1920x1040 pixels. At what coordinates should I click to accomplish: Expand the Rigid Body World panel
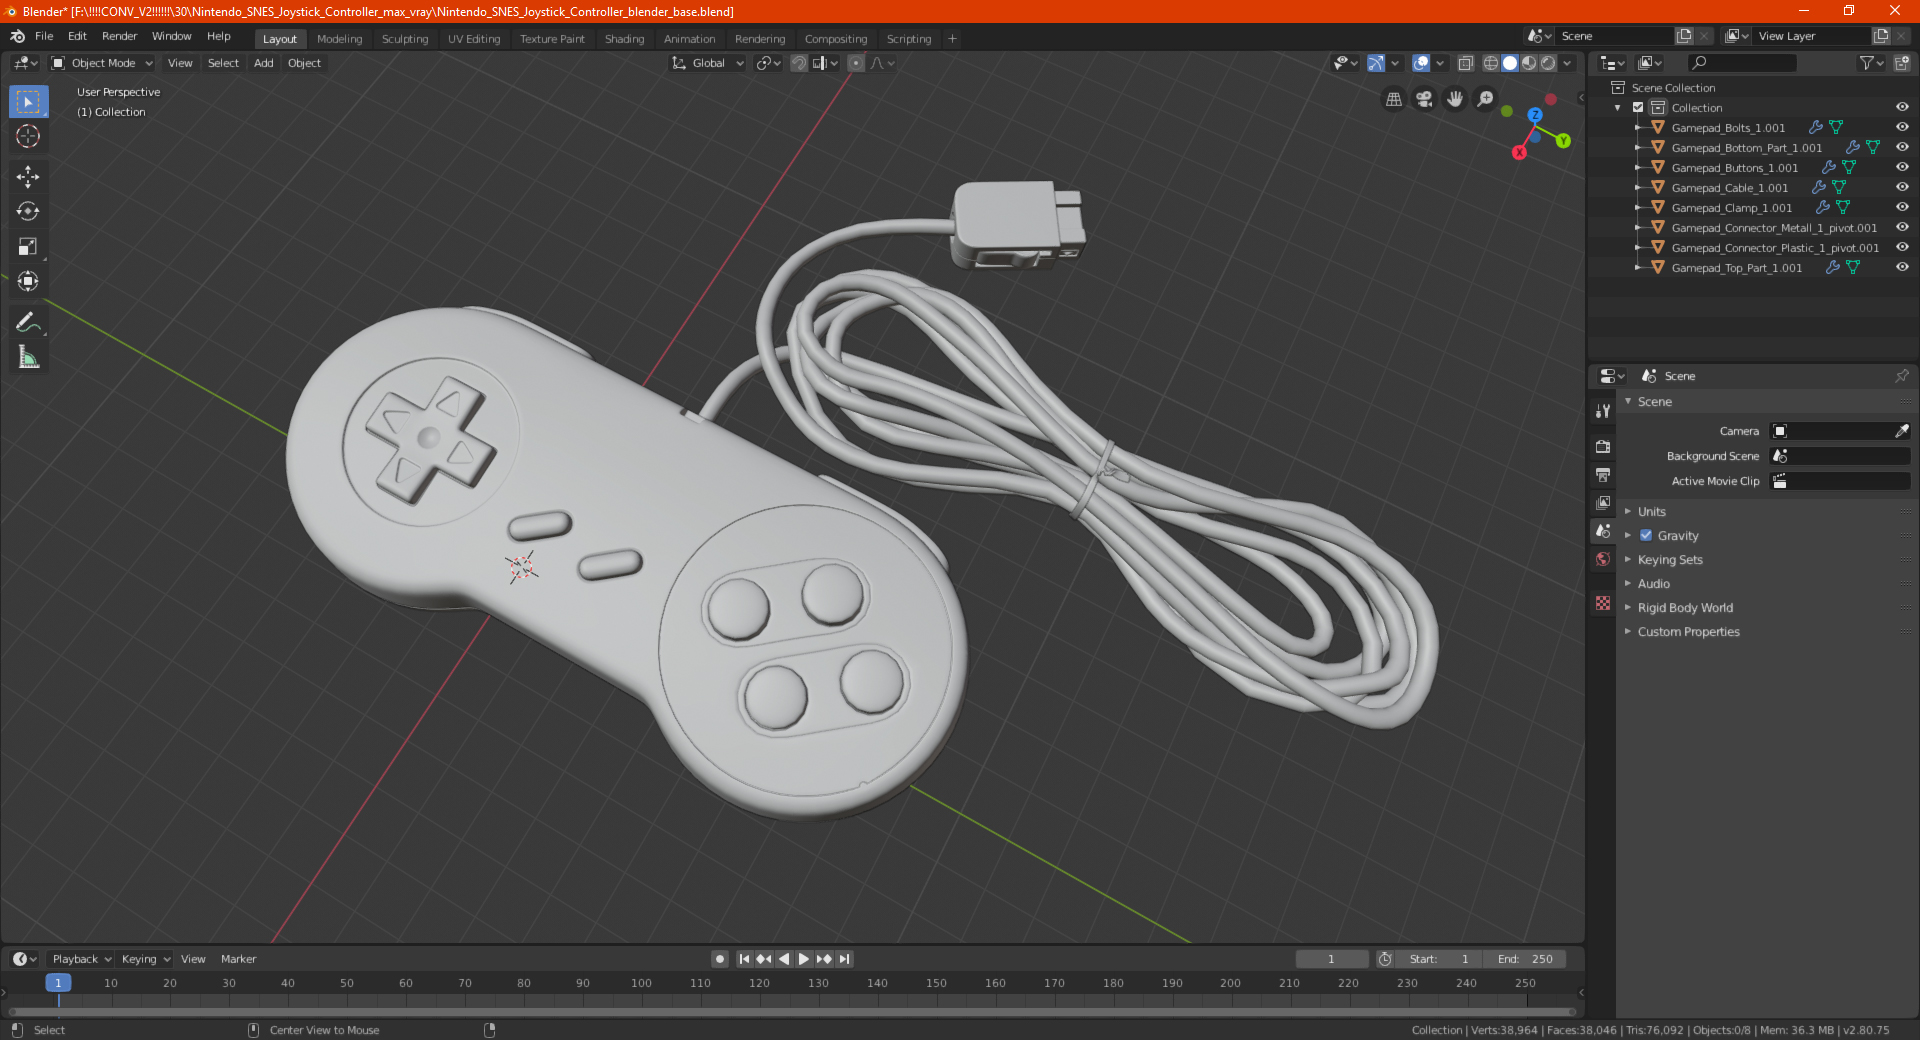[1685, 607]
